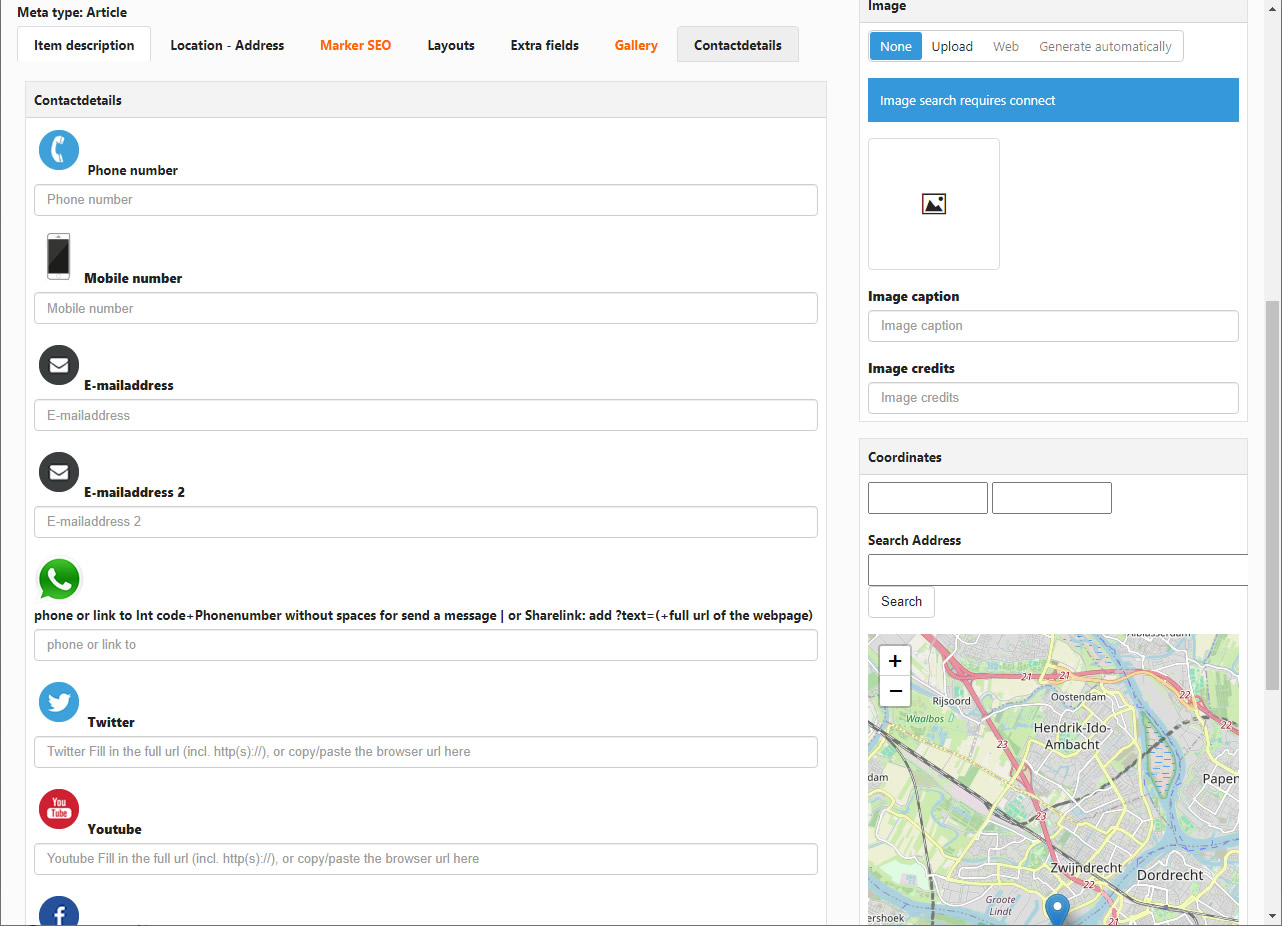This screenshot has width=1282, height=926.
Task: Zoom out on the map
Action: tap(895, 691)
